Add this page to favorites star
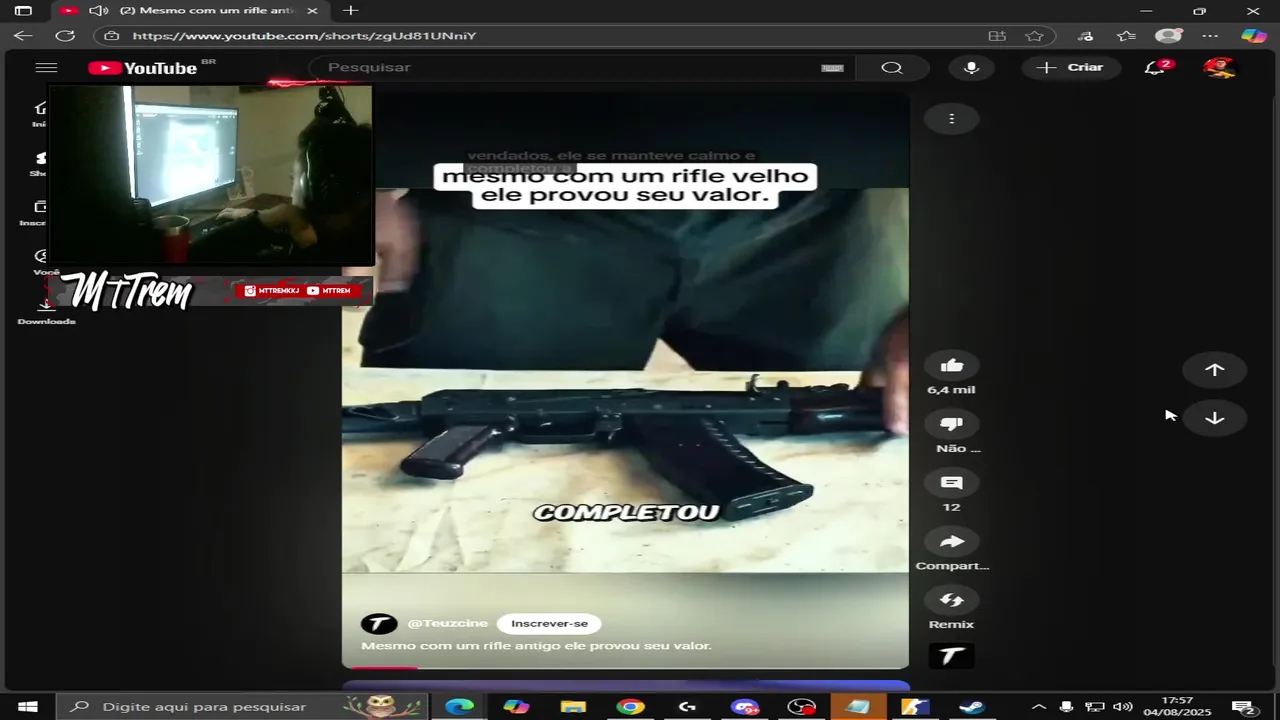Image resolution: width=1280 pixels, height=720 pixels. (1035, 36)
